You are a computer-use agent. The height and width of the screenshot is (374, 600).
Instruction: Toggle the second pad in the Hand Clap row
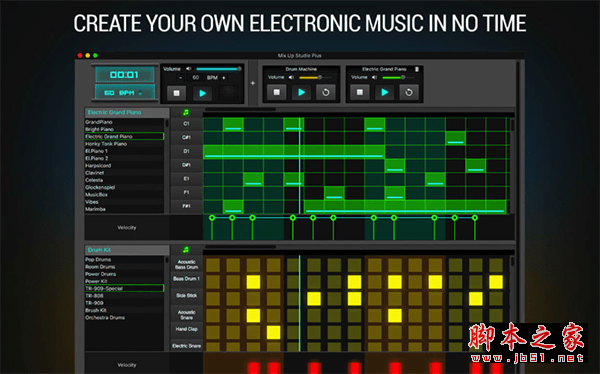[x=233, y=332]
